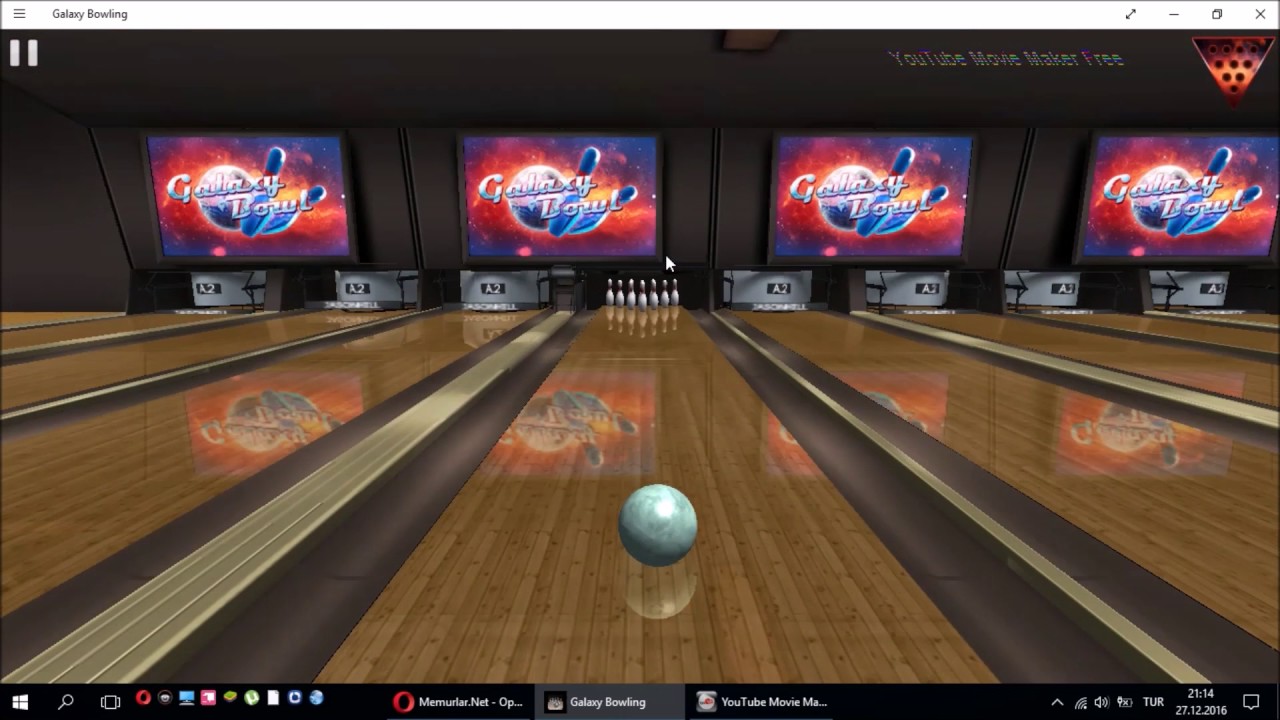The image size is (1280, 720).
Task: Open the white document pinned icon
Action: (273, 698)
